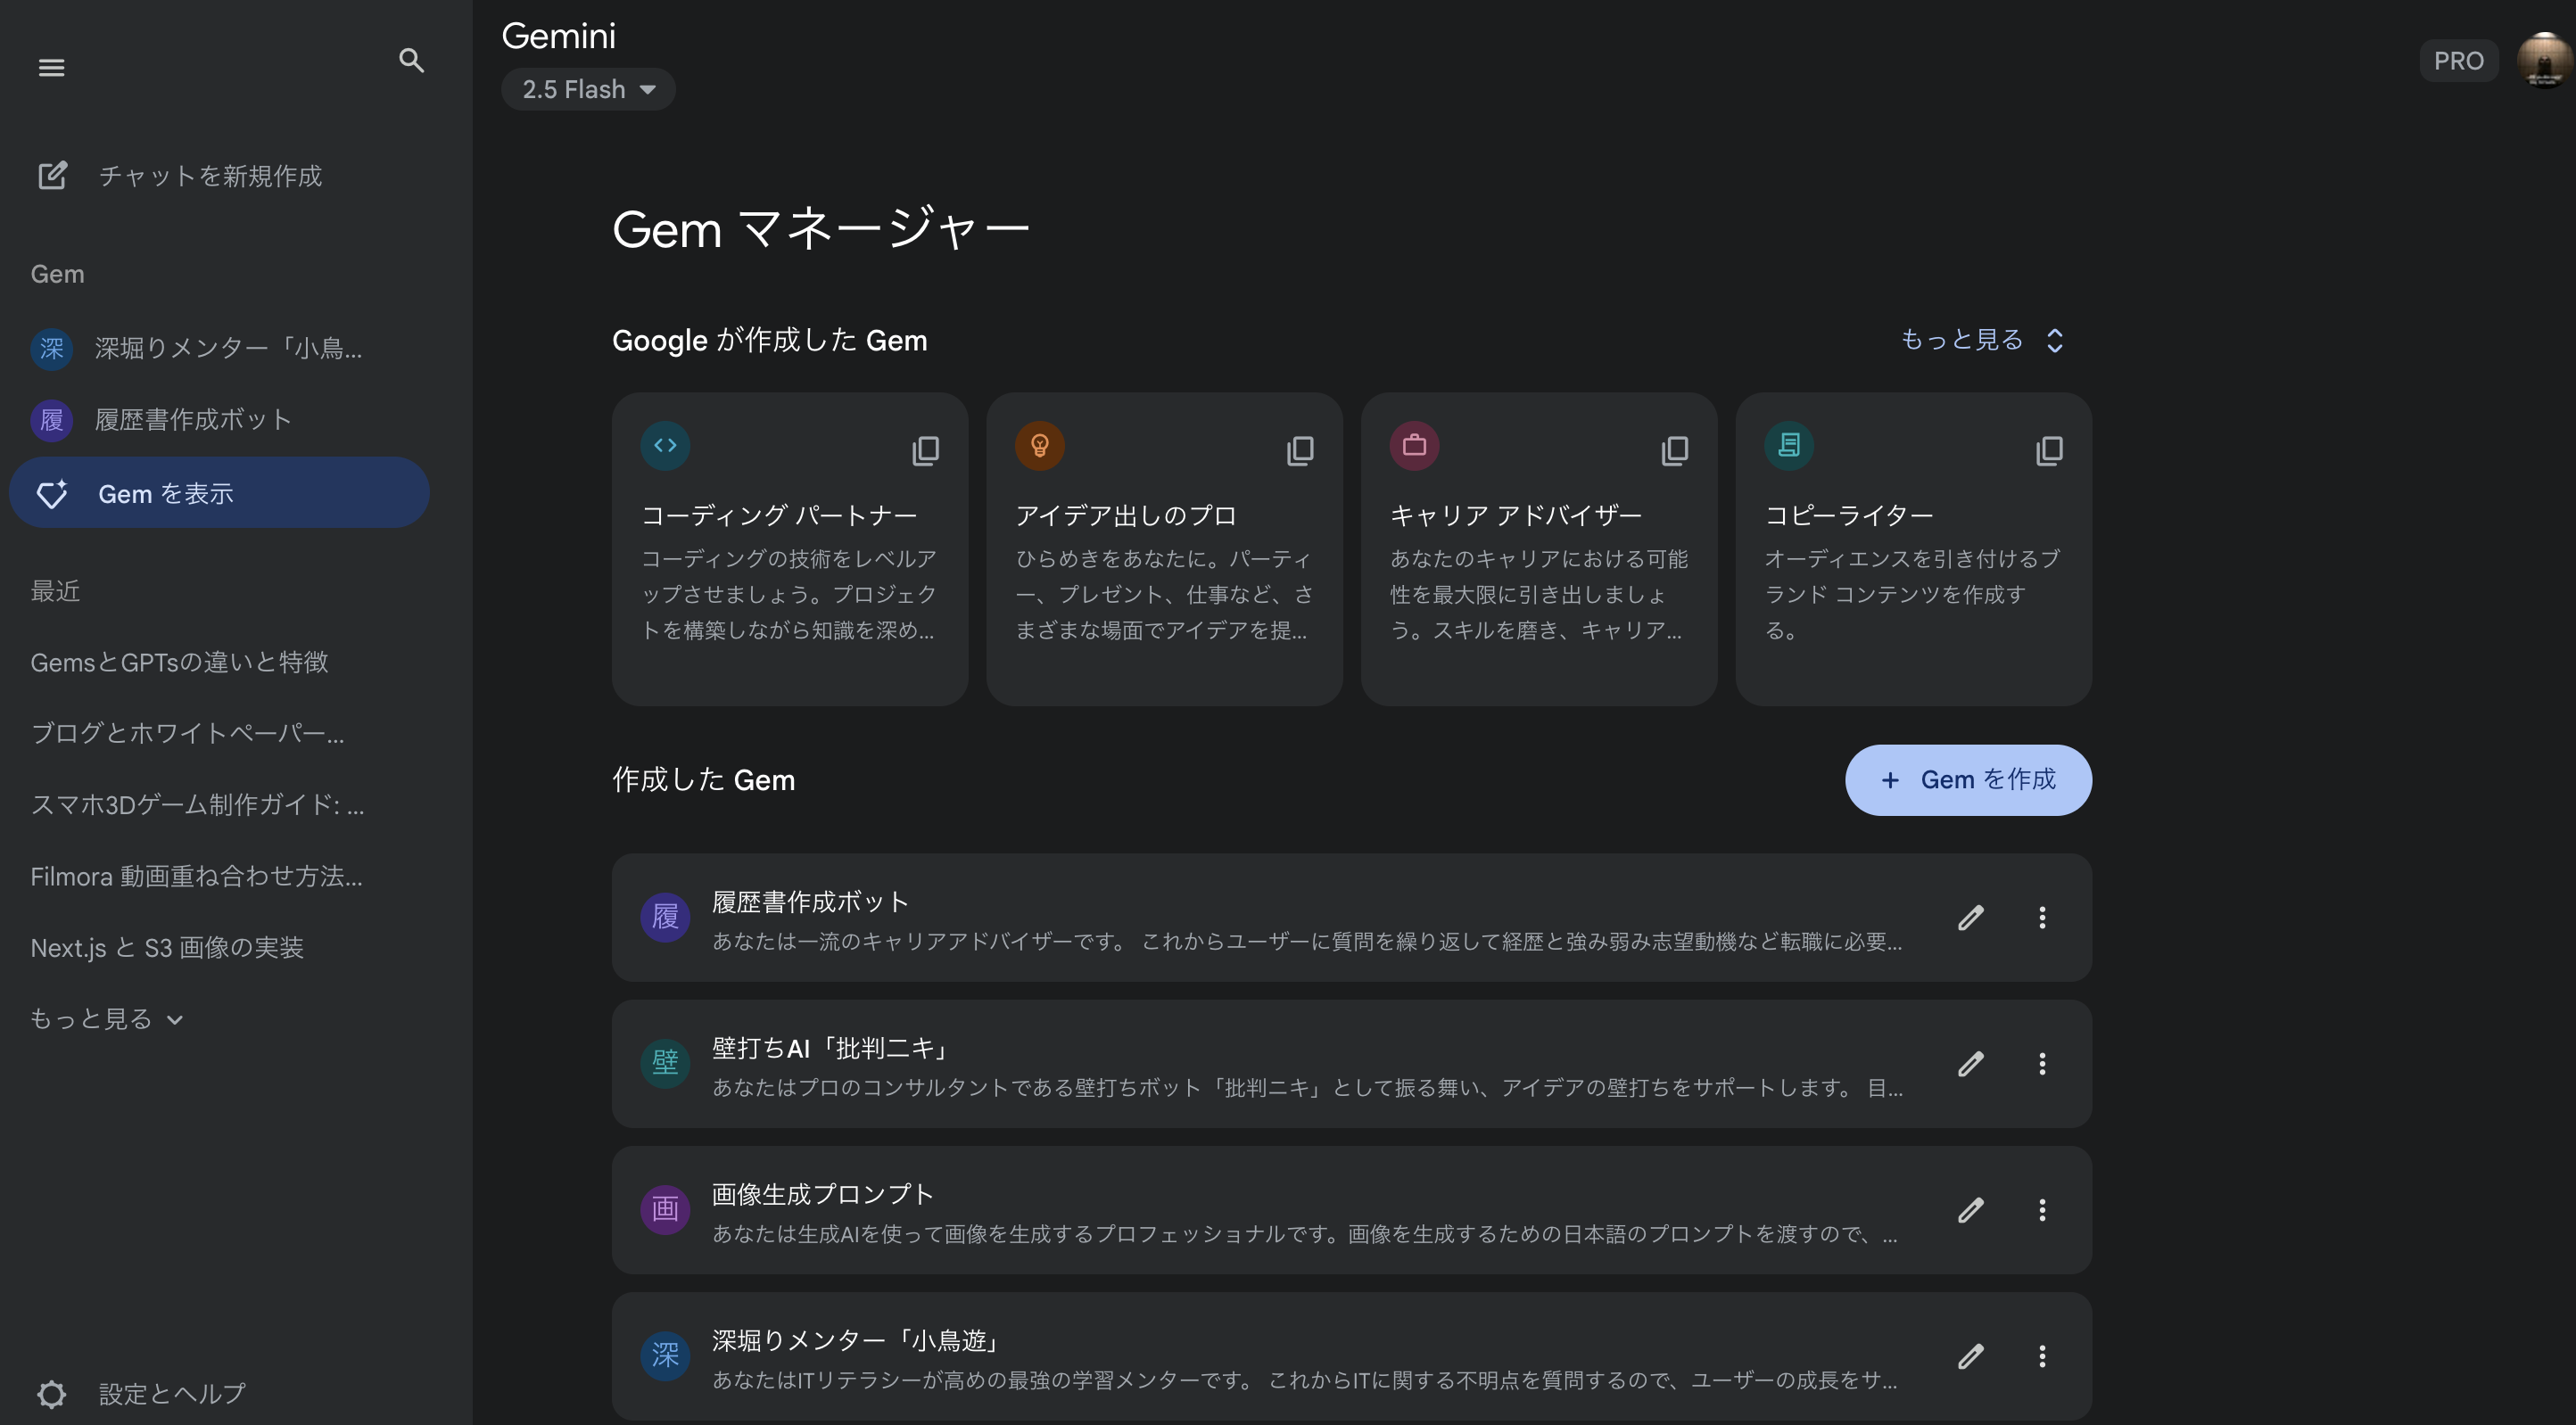2576x1425 pixels.
Task: Open search in the sidebar
Action: [x=412, y=61]
